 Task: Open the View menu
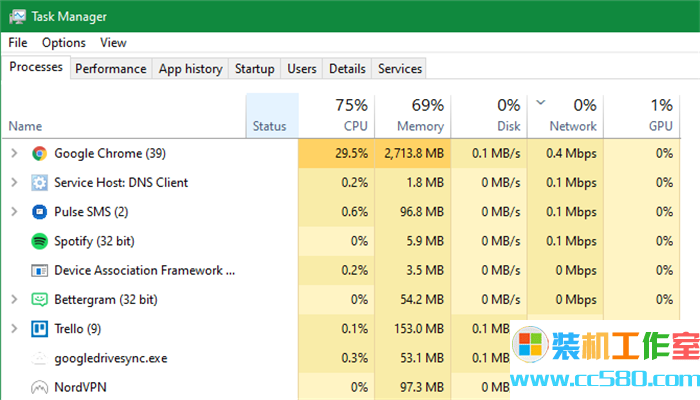[x=113, y=42]
